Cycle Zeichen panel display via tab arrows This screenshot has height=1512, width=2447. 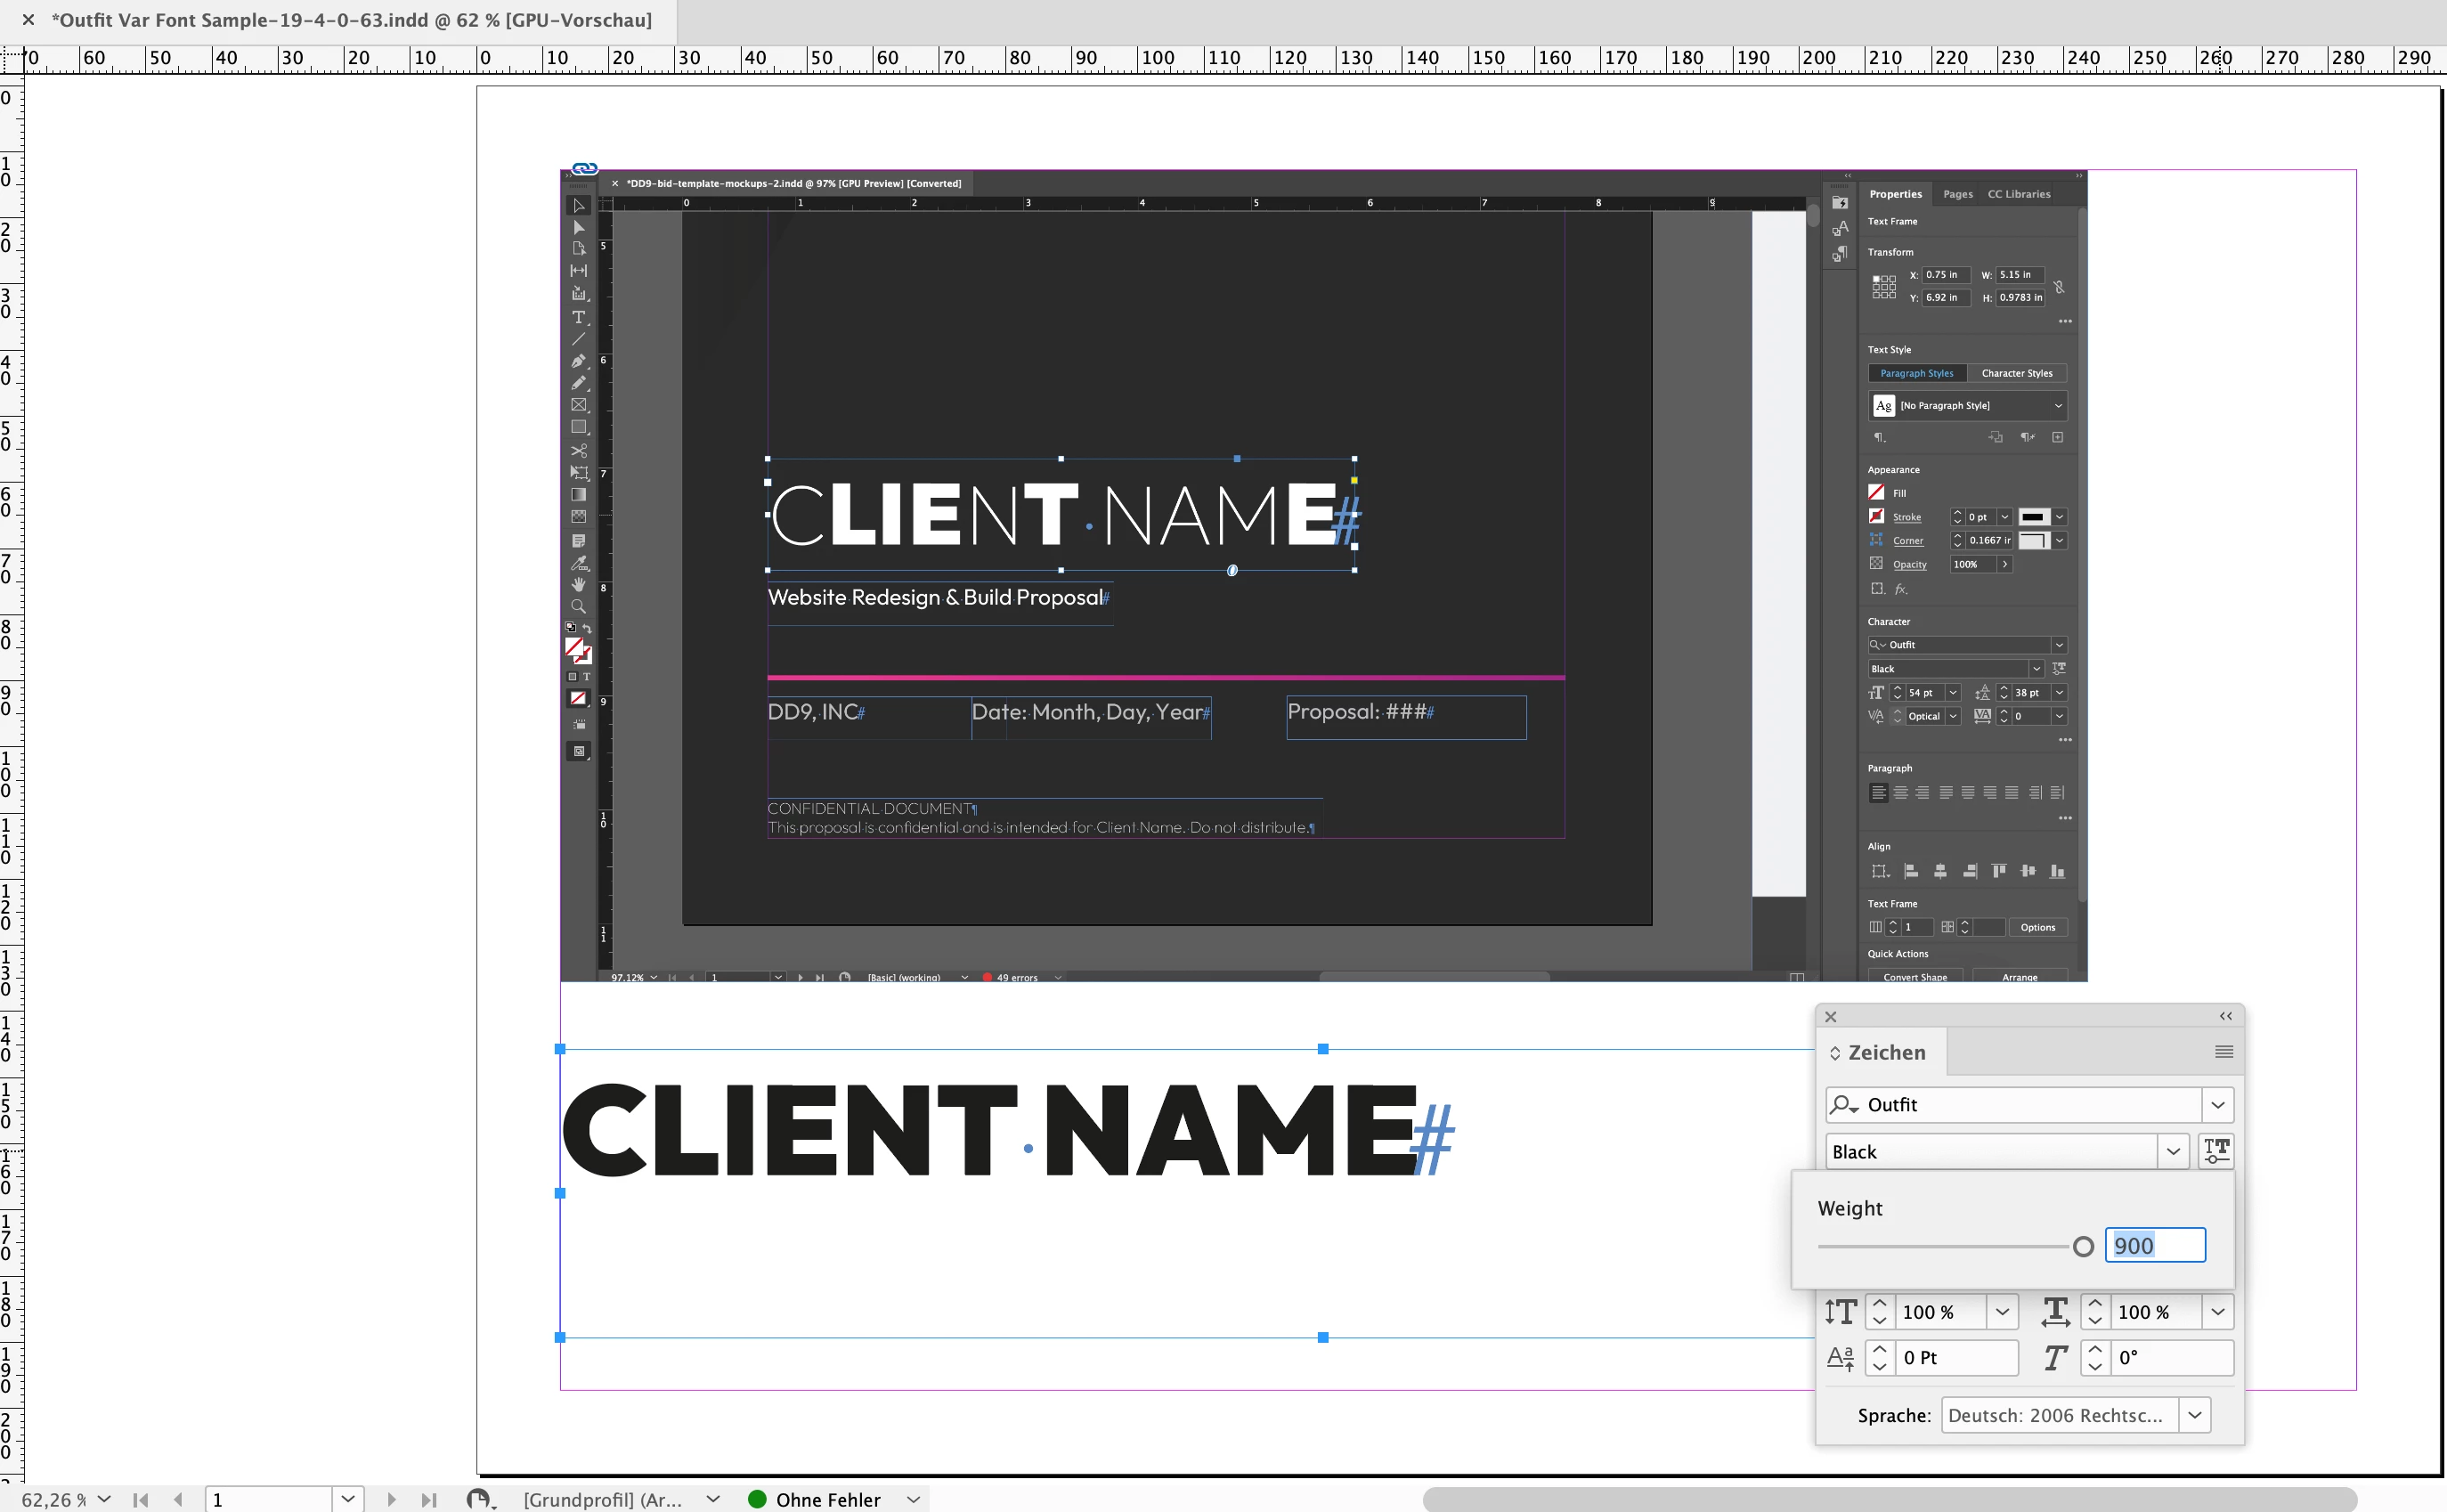pos(1835,1053)
